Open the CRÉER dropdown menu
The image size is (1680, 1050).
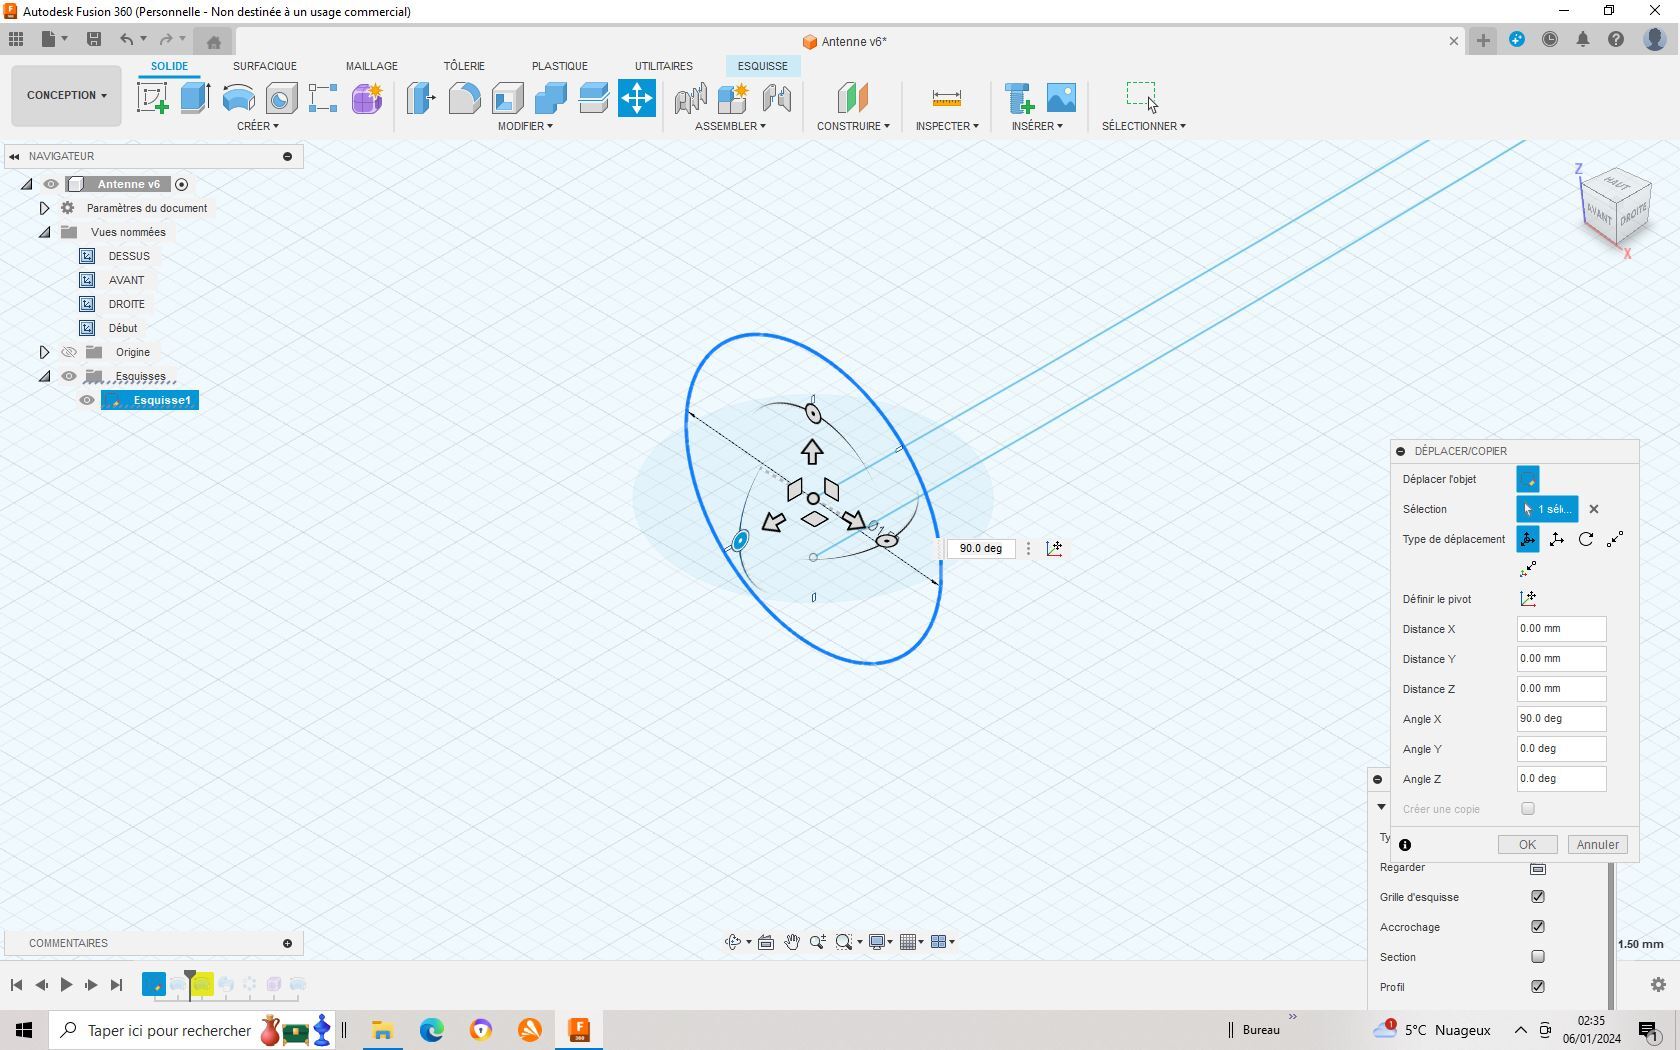(x=258, y=126)
